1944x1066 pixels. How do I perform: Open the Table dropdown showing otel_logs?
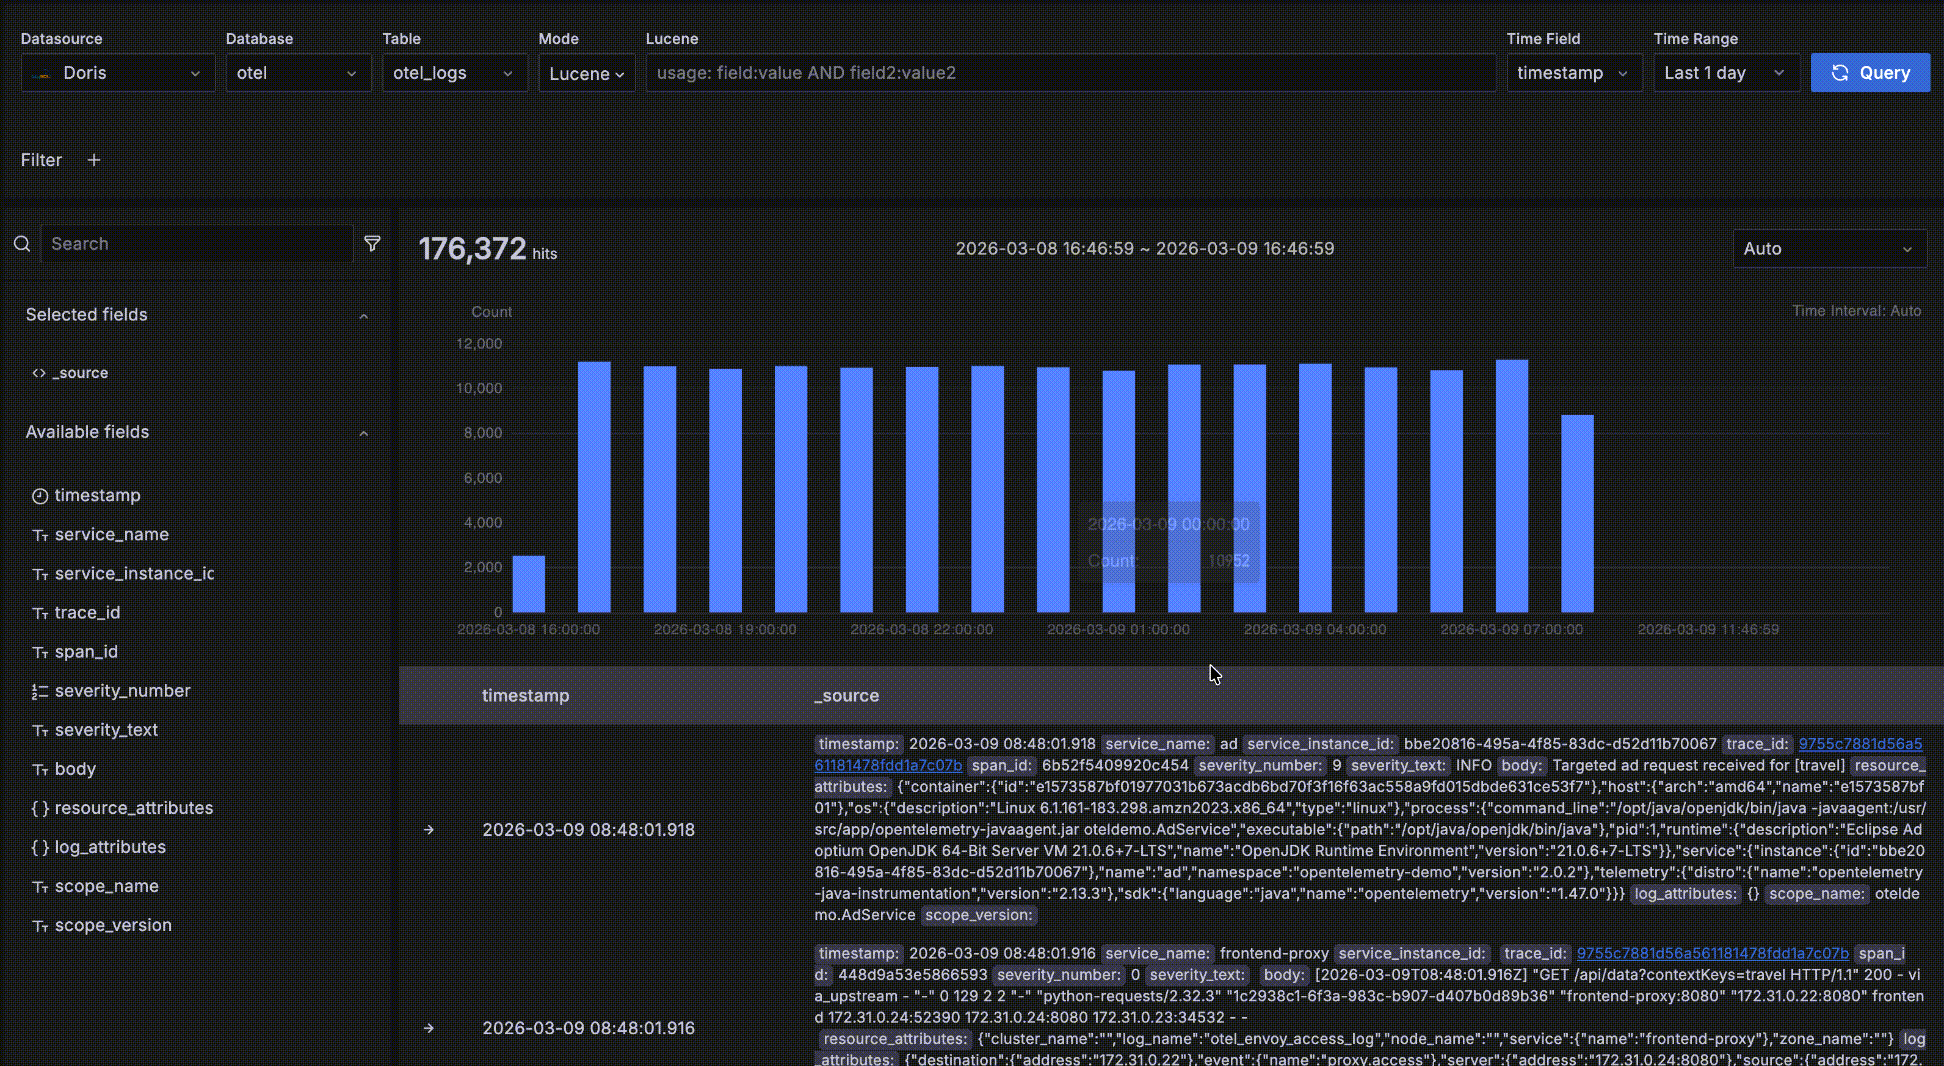pos(454,73)
